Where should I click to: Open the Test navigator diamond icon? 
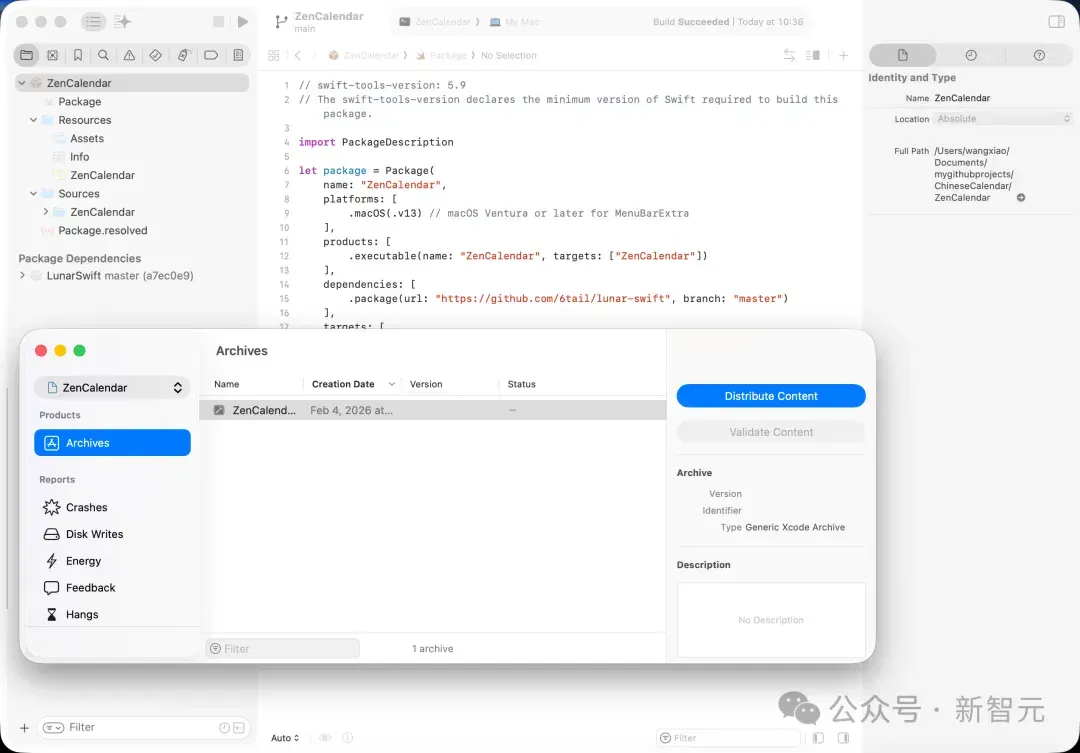click(x=156, y=55)
